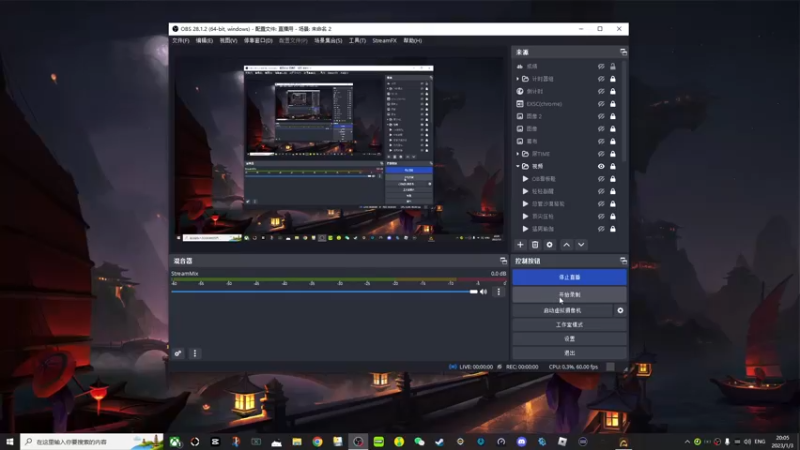
Task: Unlock the 图像 2 source
Action: pyautogui.click(x=613, y=116)
